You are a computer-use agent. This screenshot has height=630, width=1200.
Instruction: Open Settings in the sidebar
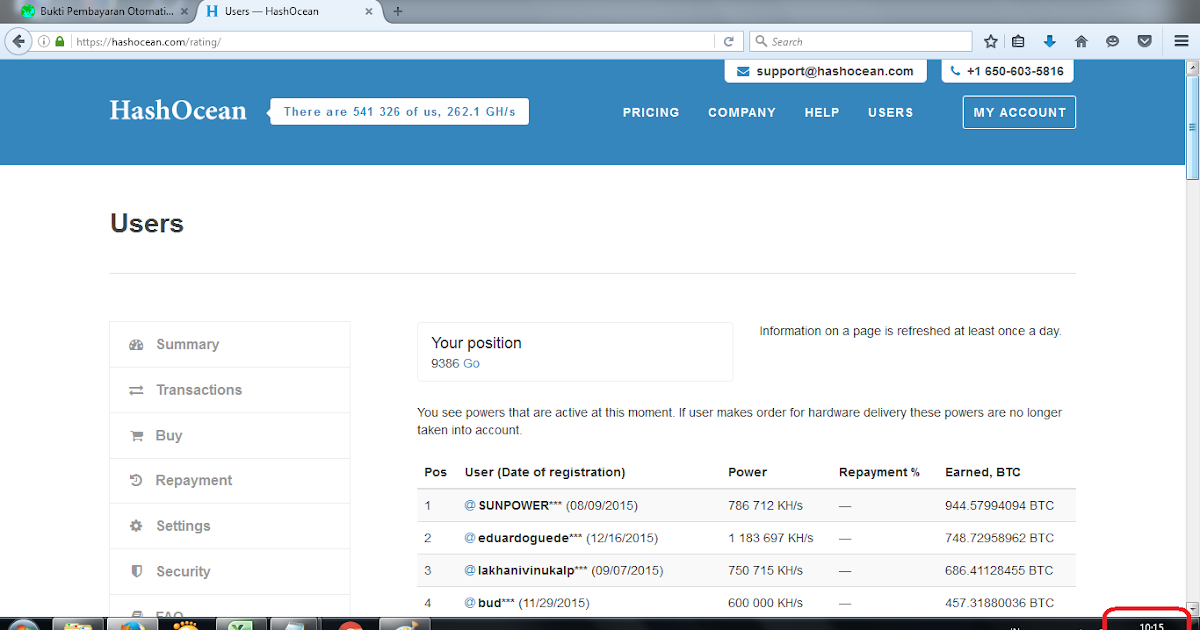point(229,526)
